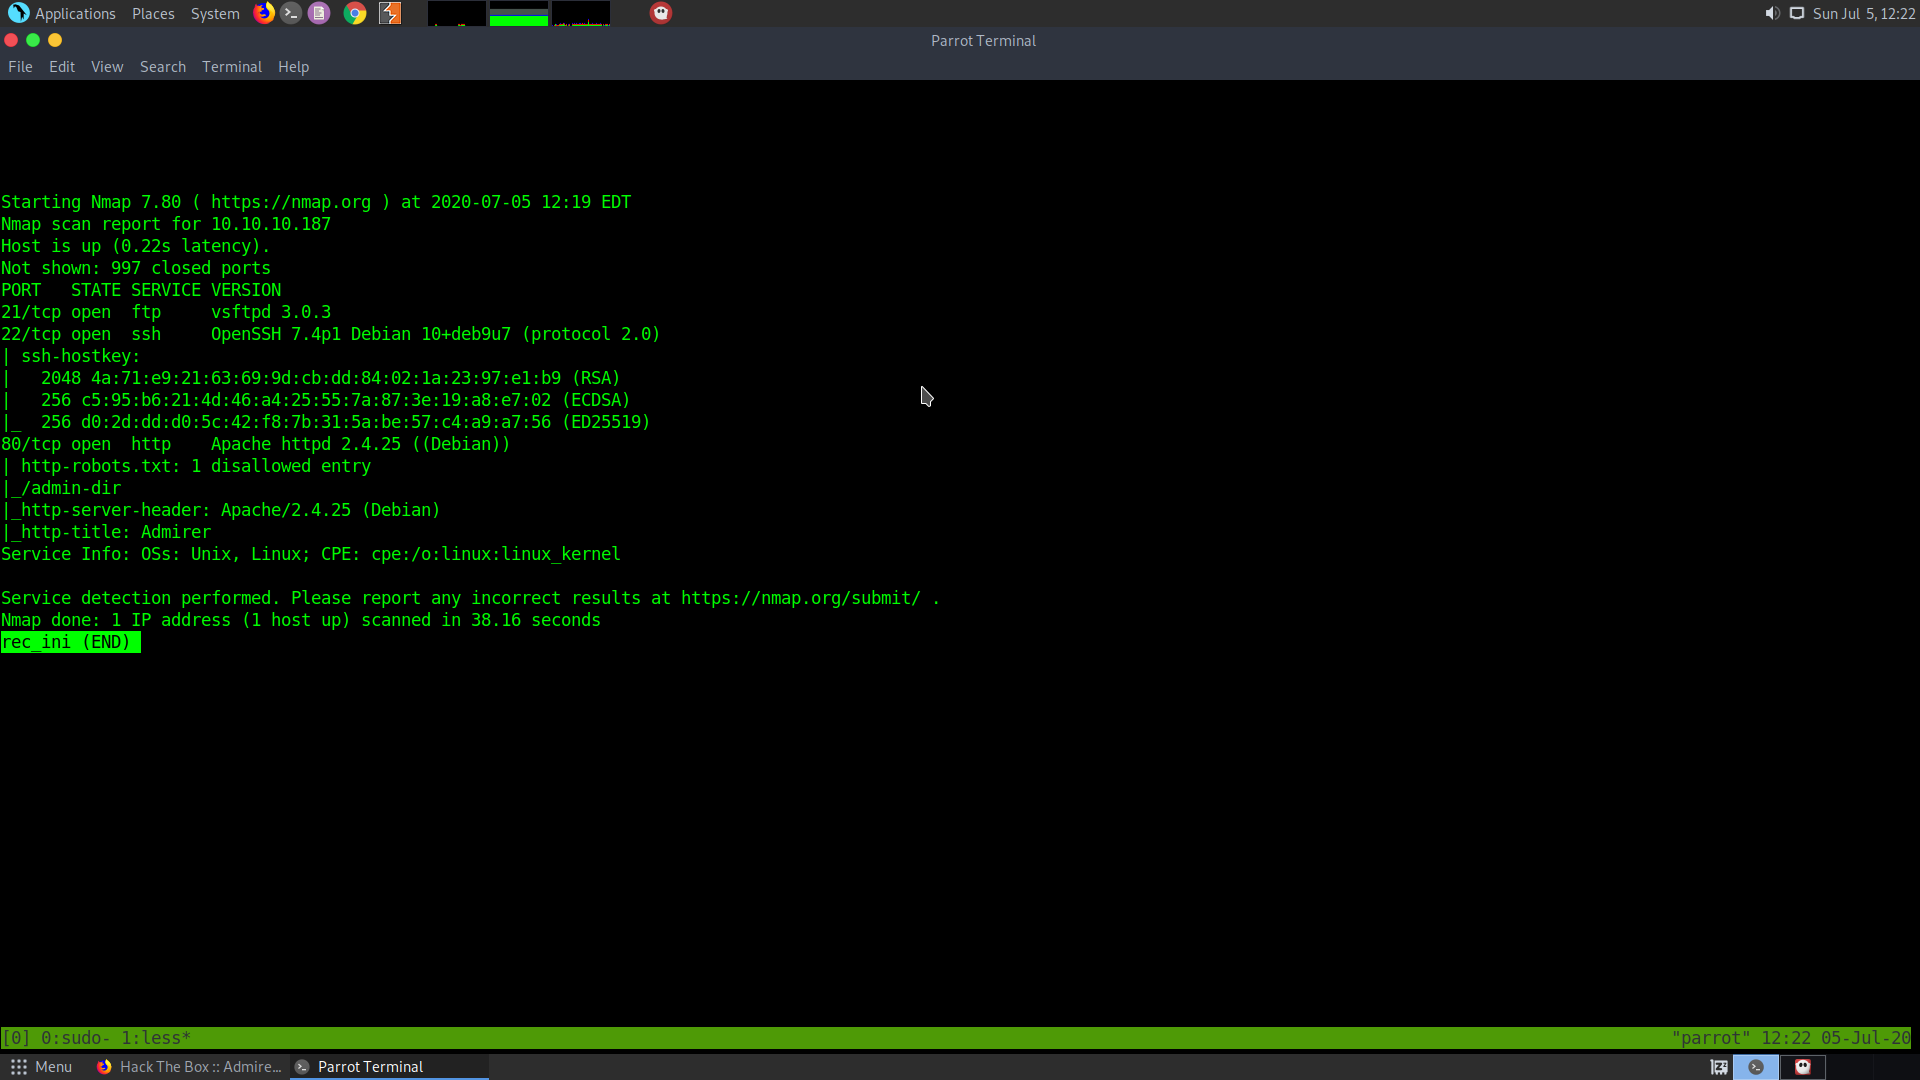Open the Terminal menu in menu bar

(x=231, y=67)
